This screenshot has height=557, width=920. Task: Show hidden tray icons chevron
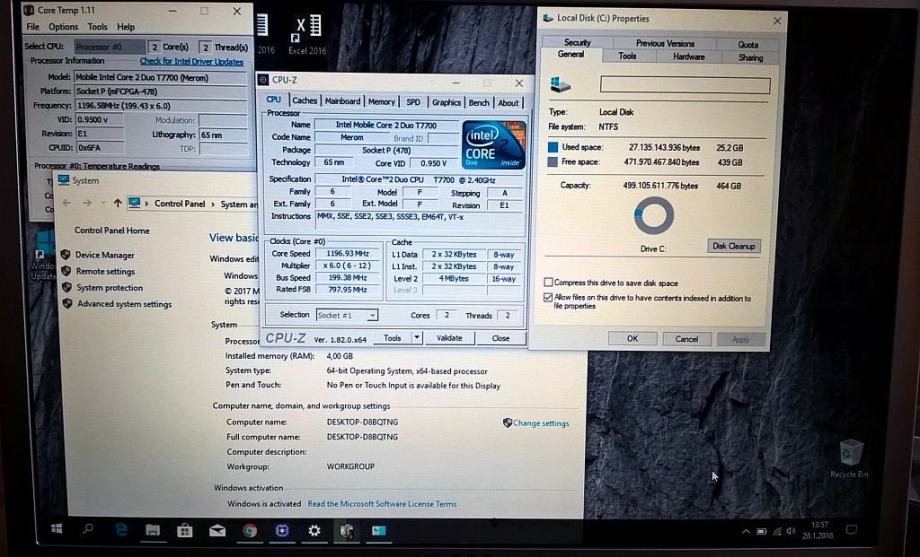point(746,532)
